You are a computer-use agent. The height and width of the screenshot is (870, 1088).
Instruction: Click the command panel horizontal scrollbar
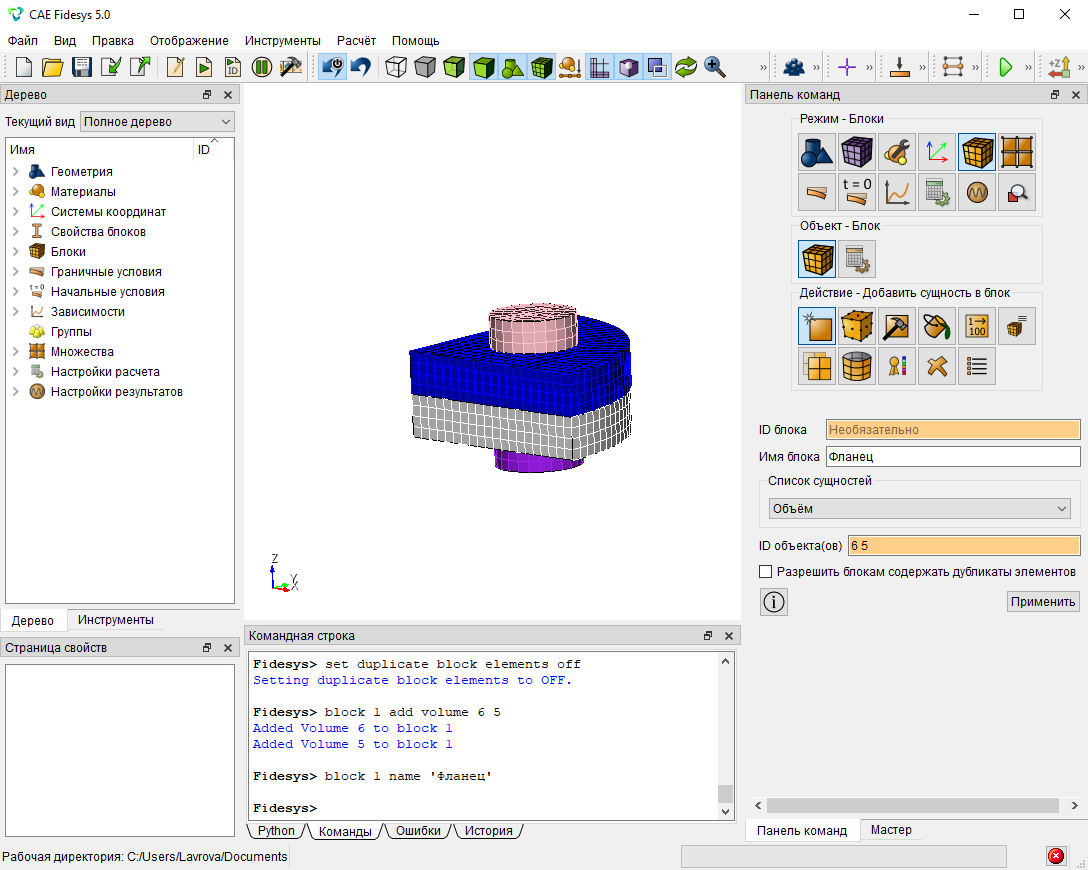[x=912, y=805]
